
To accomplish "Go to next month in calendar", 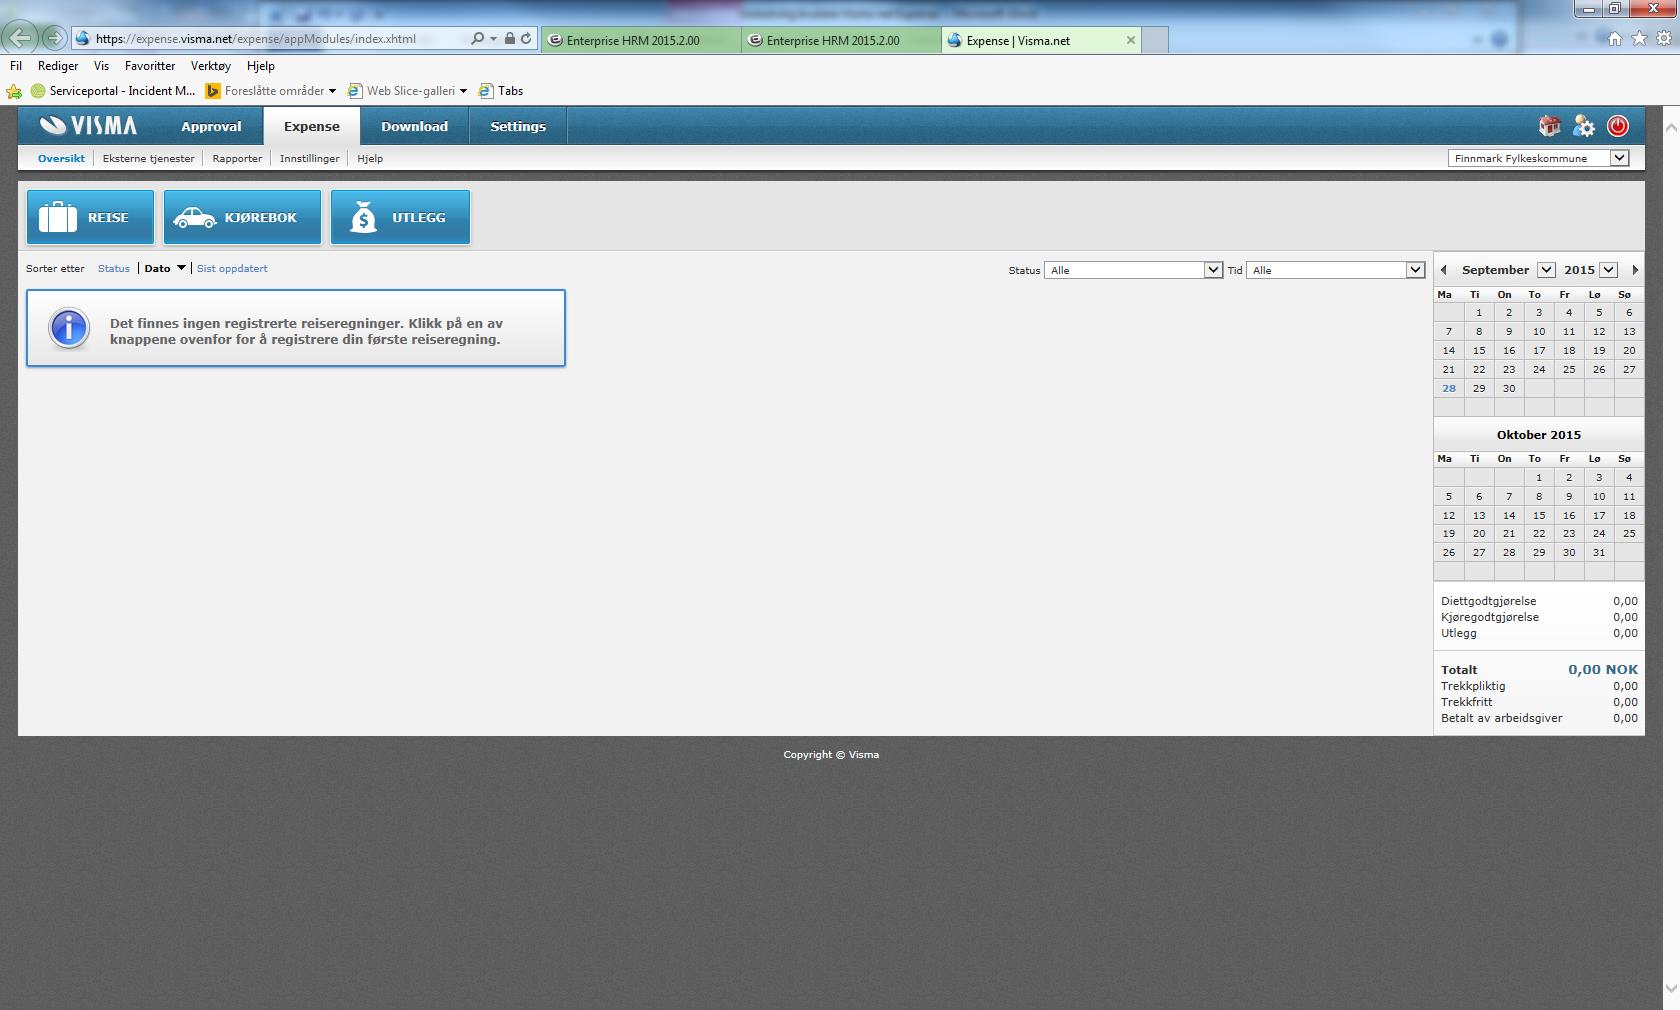I will (x=1635, y=270).
